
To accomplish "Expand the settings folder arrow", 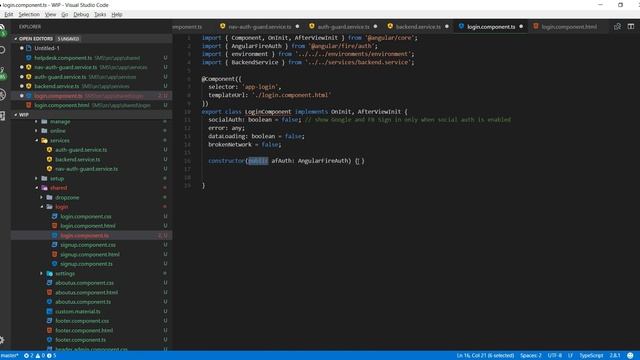I will [x=41, y=273].
